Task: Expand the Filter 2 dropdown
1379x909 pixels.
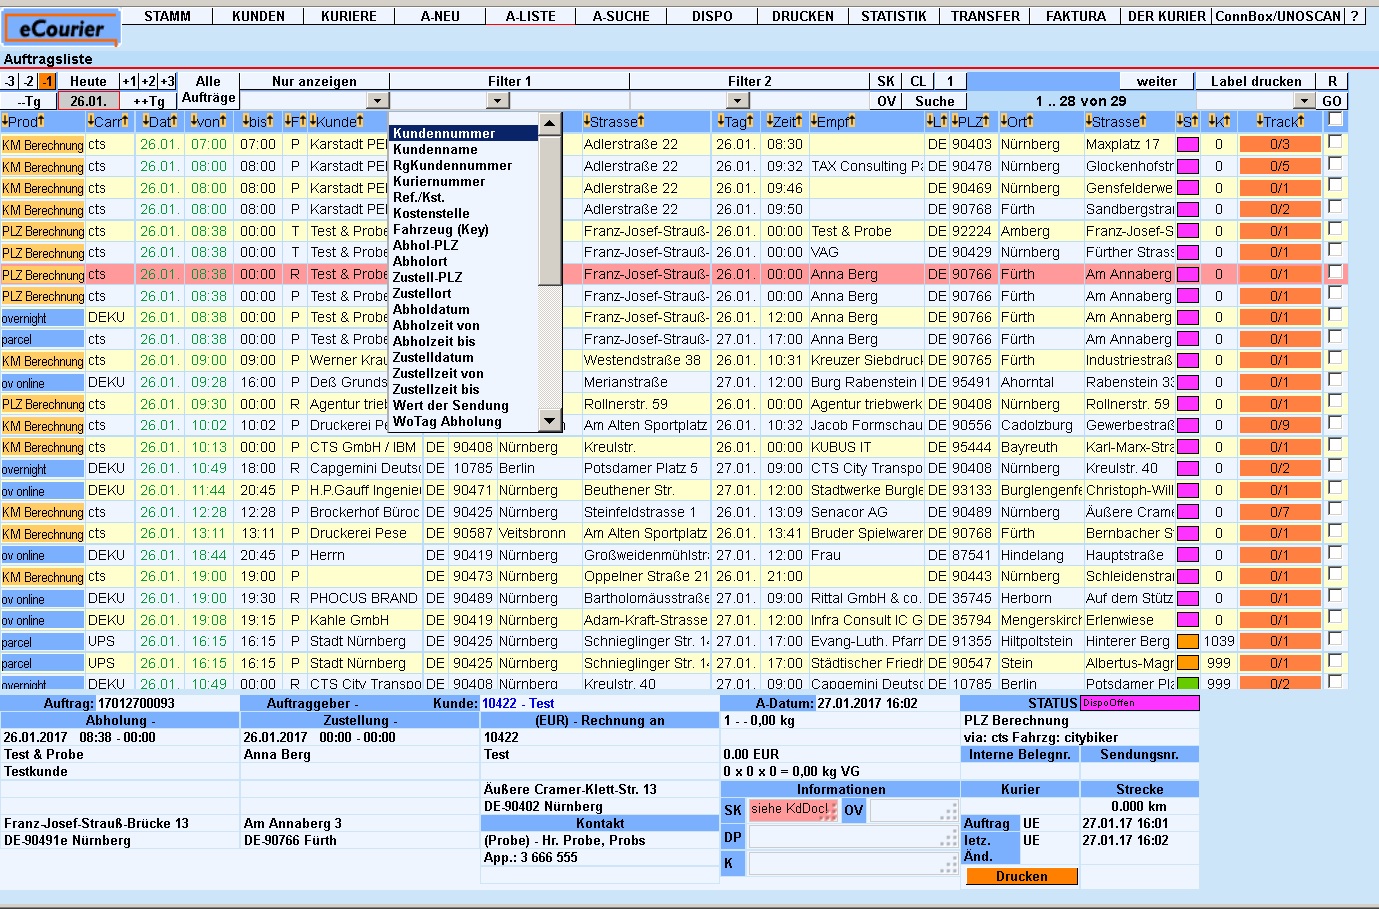Action: click(737, 101)
